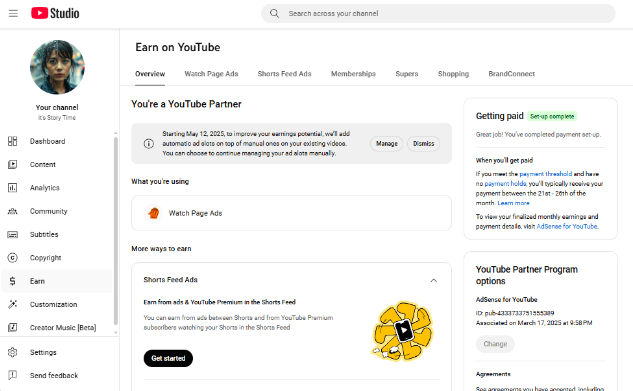Click the Send feedback menu item
The image size is (633, 391).
tap(54, 375)
